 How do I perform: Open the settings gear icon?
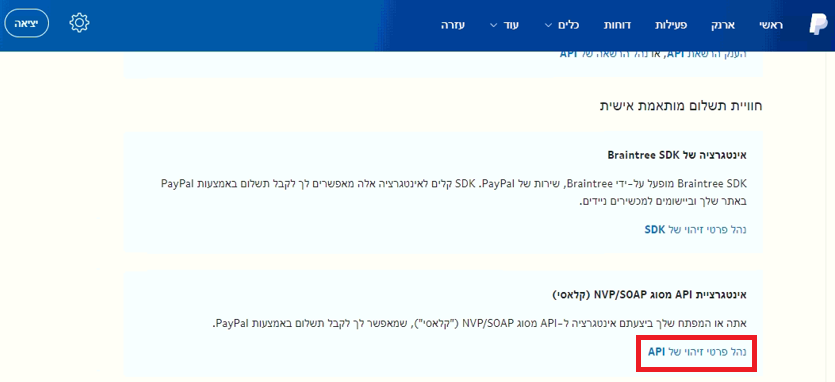79,23
